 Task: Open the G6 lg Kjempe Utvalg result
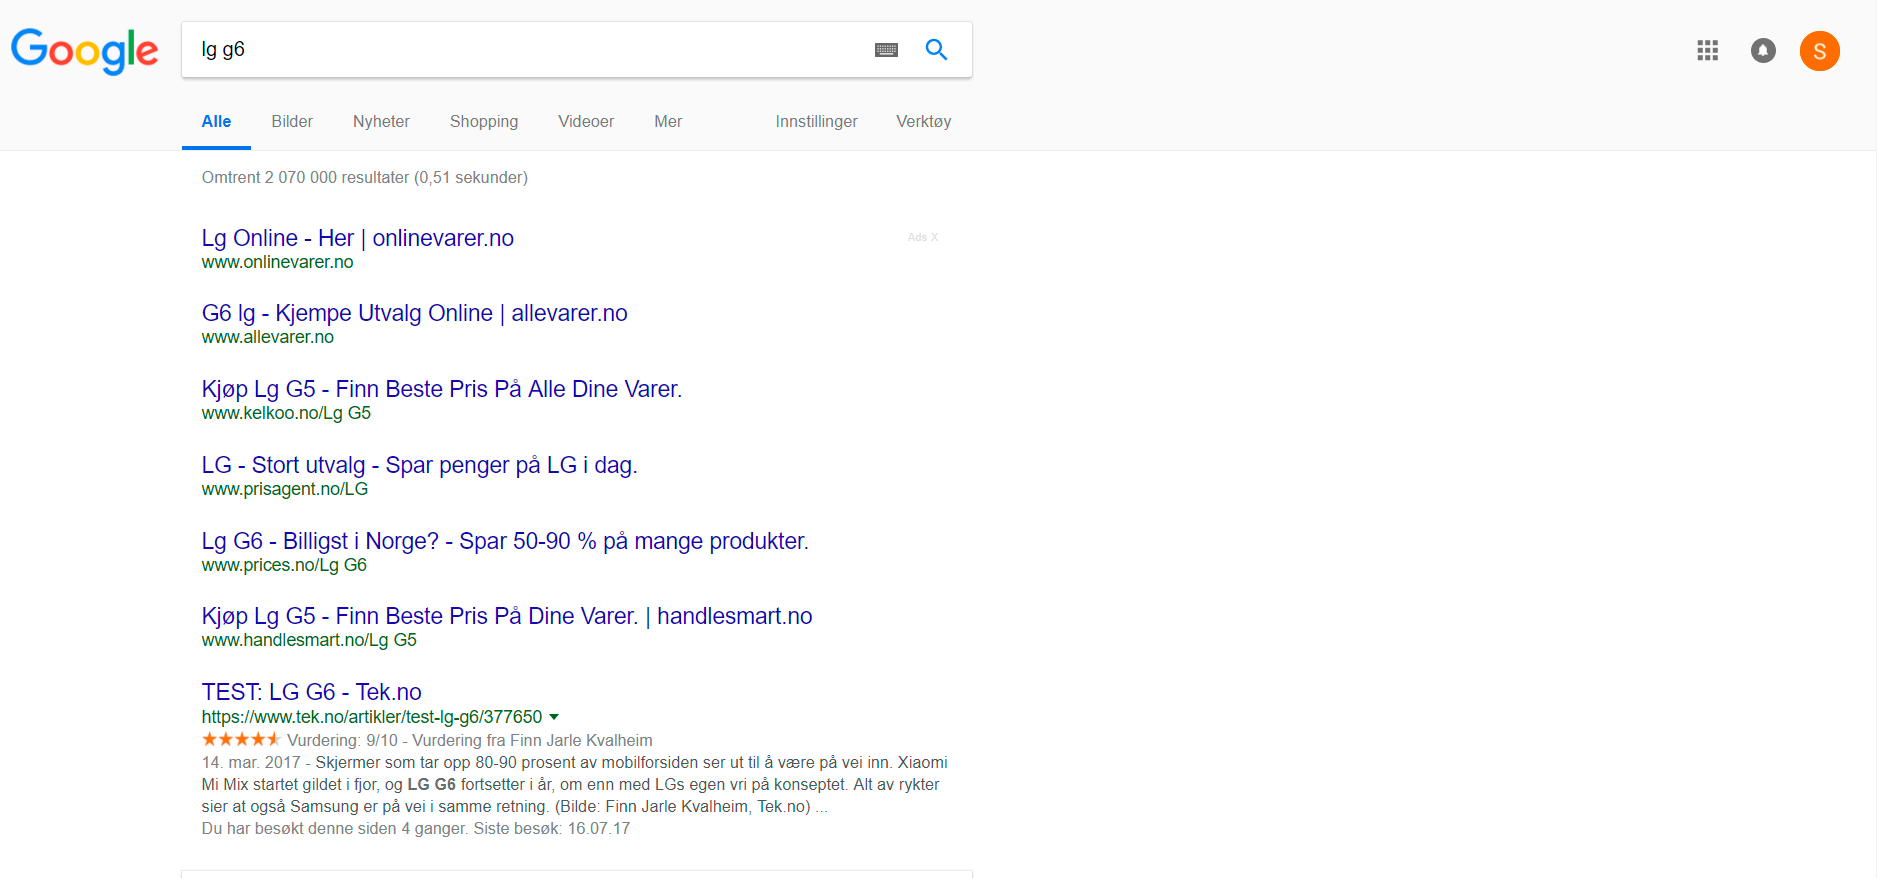[x=415, y=313]
